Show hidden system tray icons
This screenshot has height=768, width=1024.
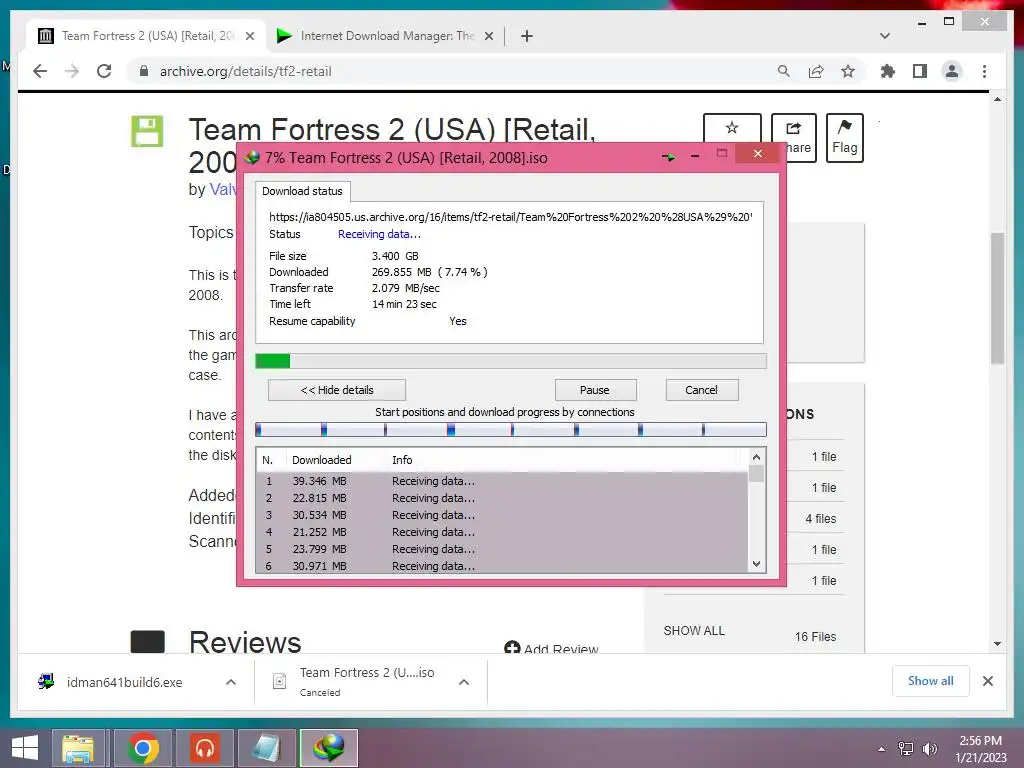882,749
